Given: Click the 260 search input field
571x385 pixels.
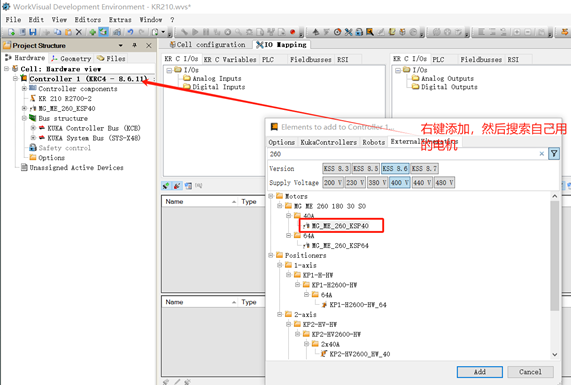Looking at the screenshot, I should pos(402,154).
